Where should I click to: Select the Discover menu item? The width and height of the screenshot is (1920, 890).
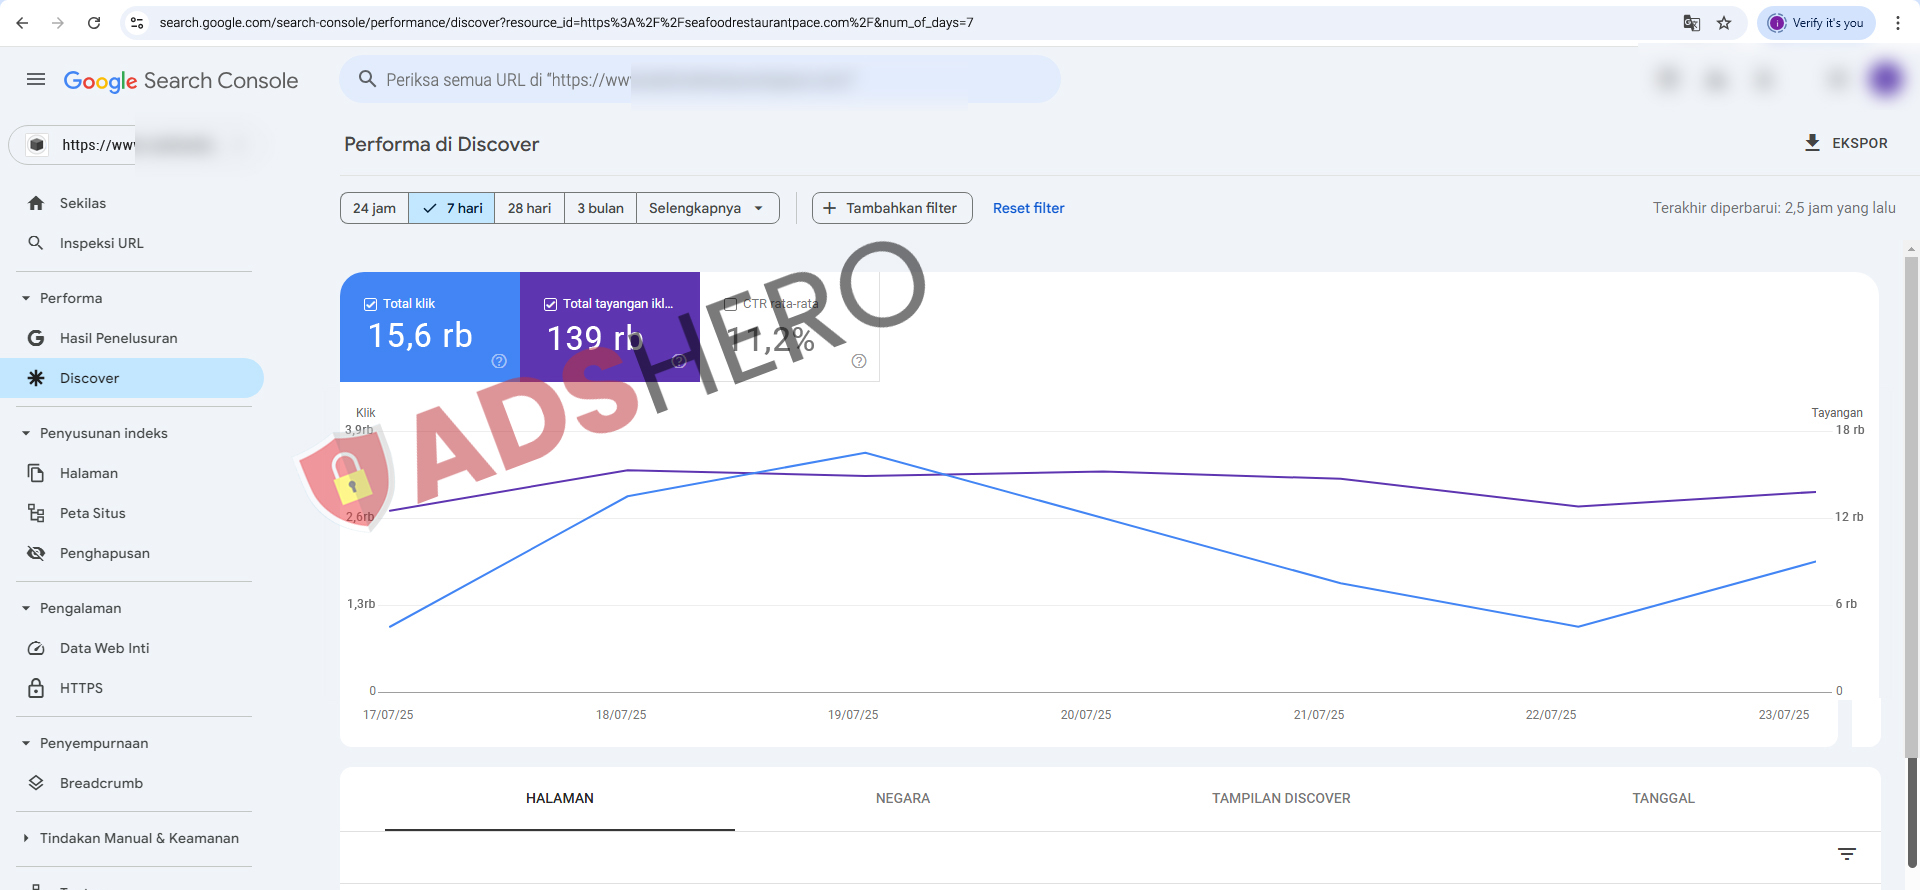(132, 378)
